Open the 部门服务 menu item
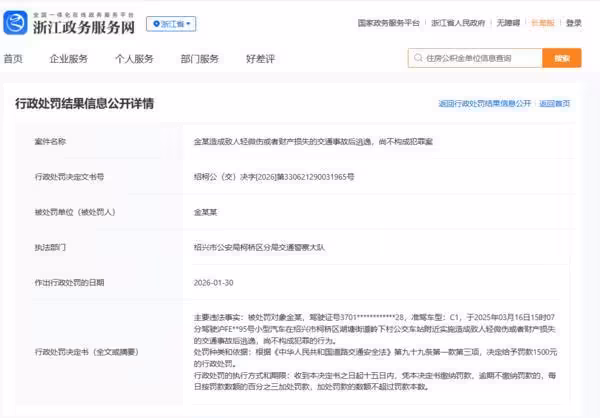The image size is (600, 418). [x=200, y=59]
